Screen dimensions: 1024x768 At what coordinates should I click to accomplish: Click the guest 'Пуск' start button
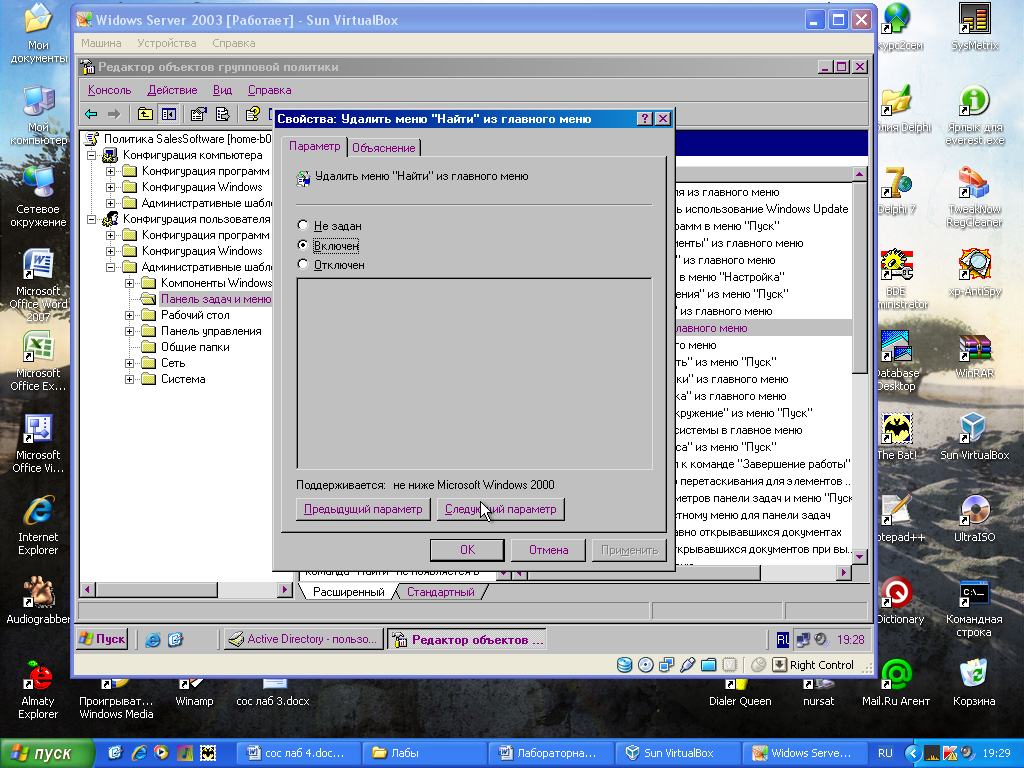(x=102, y=639)
